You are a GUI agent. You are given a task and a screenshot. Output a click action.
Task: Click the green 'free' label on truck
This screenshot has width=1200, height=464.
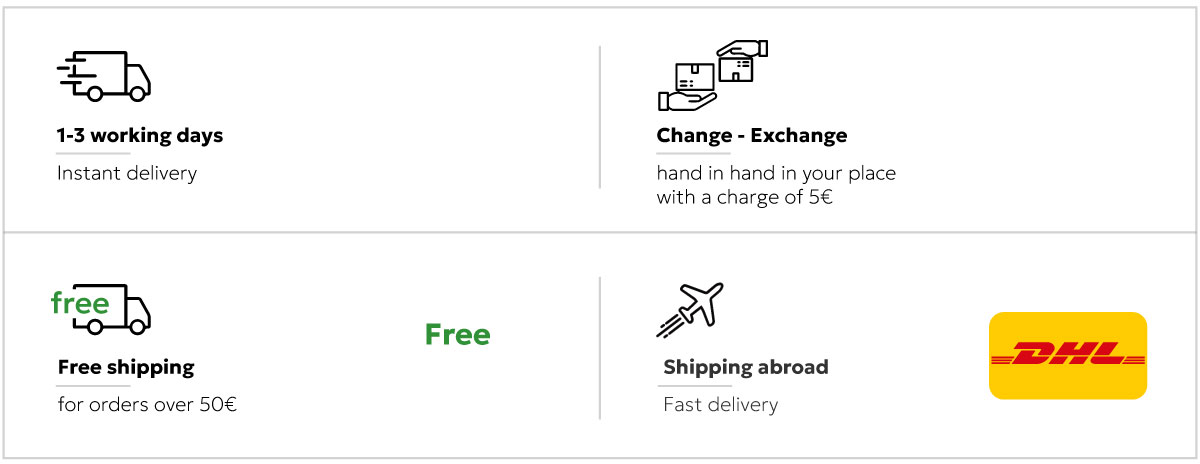tap(80, 303)
